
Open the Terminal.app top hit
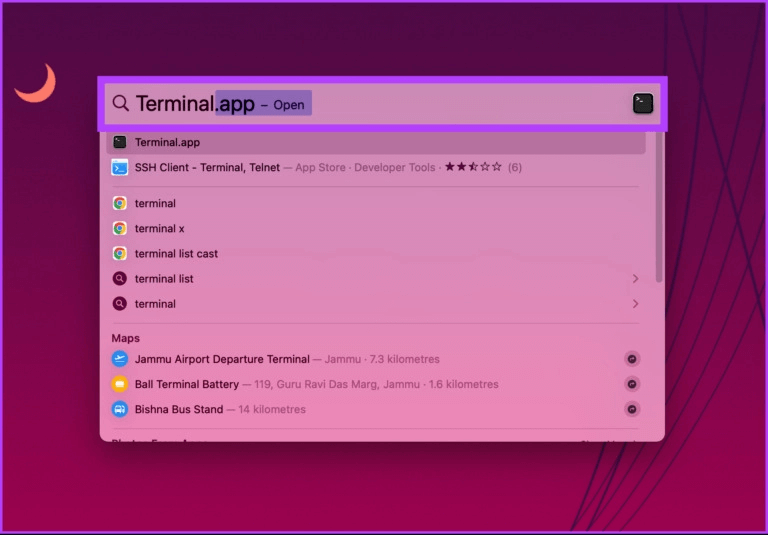376,142
